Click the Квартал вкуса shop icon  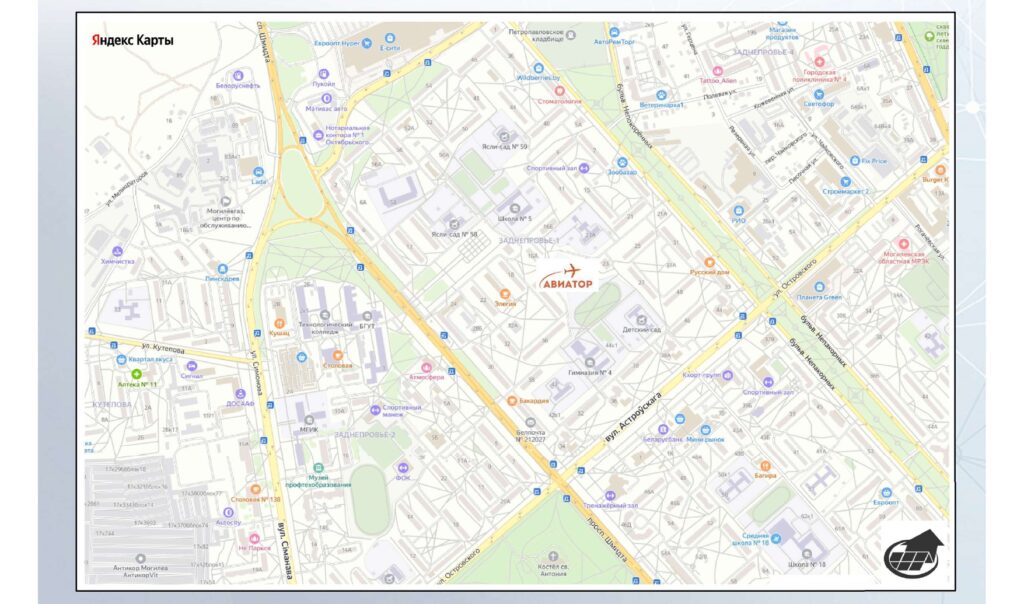click(x=121, y=360)
